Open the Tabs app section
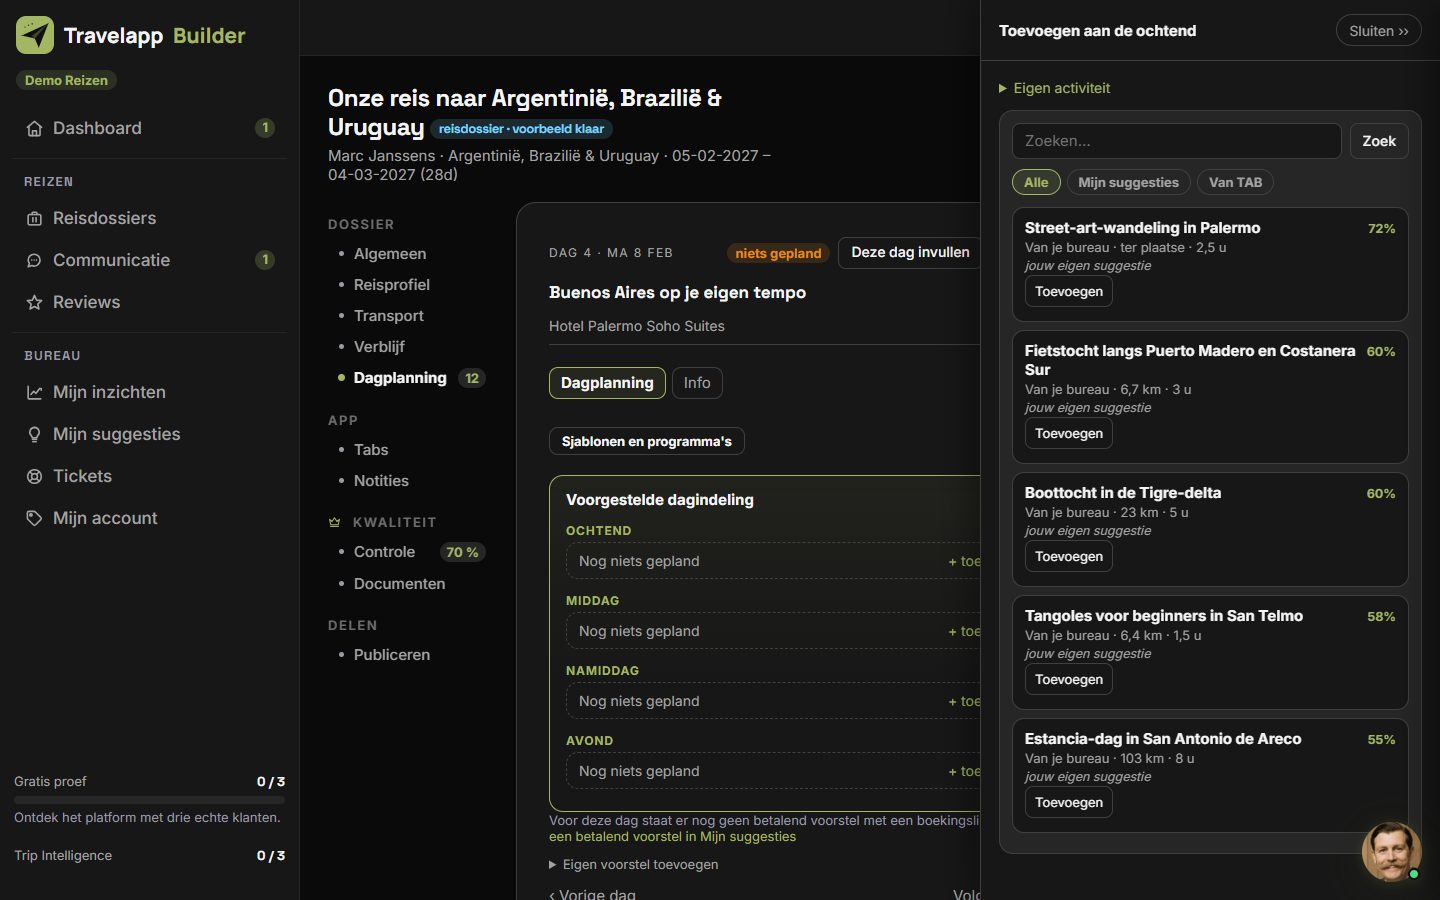1440x900 pixels. pos(370,450)
